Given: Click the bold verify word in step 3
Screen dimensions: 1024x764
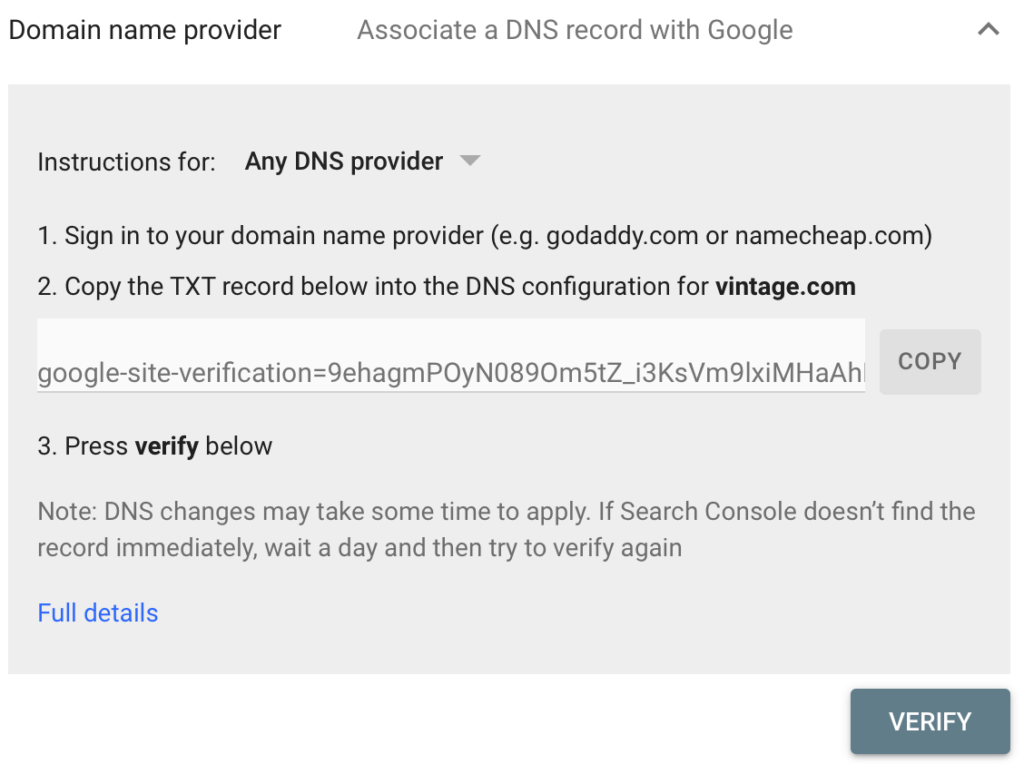Looking at the screenshot, I should [167, 446].
